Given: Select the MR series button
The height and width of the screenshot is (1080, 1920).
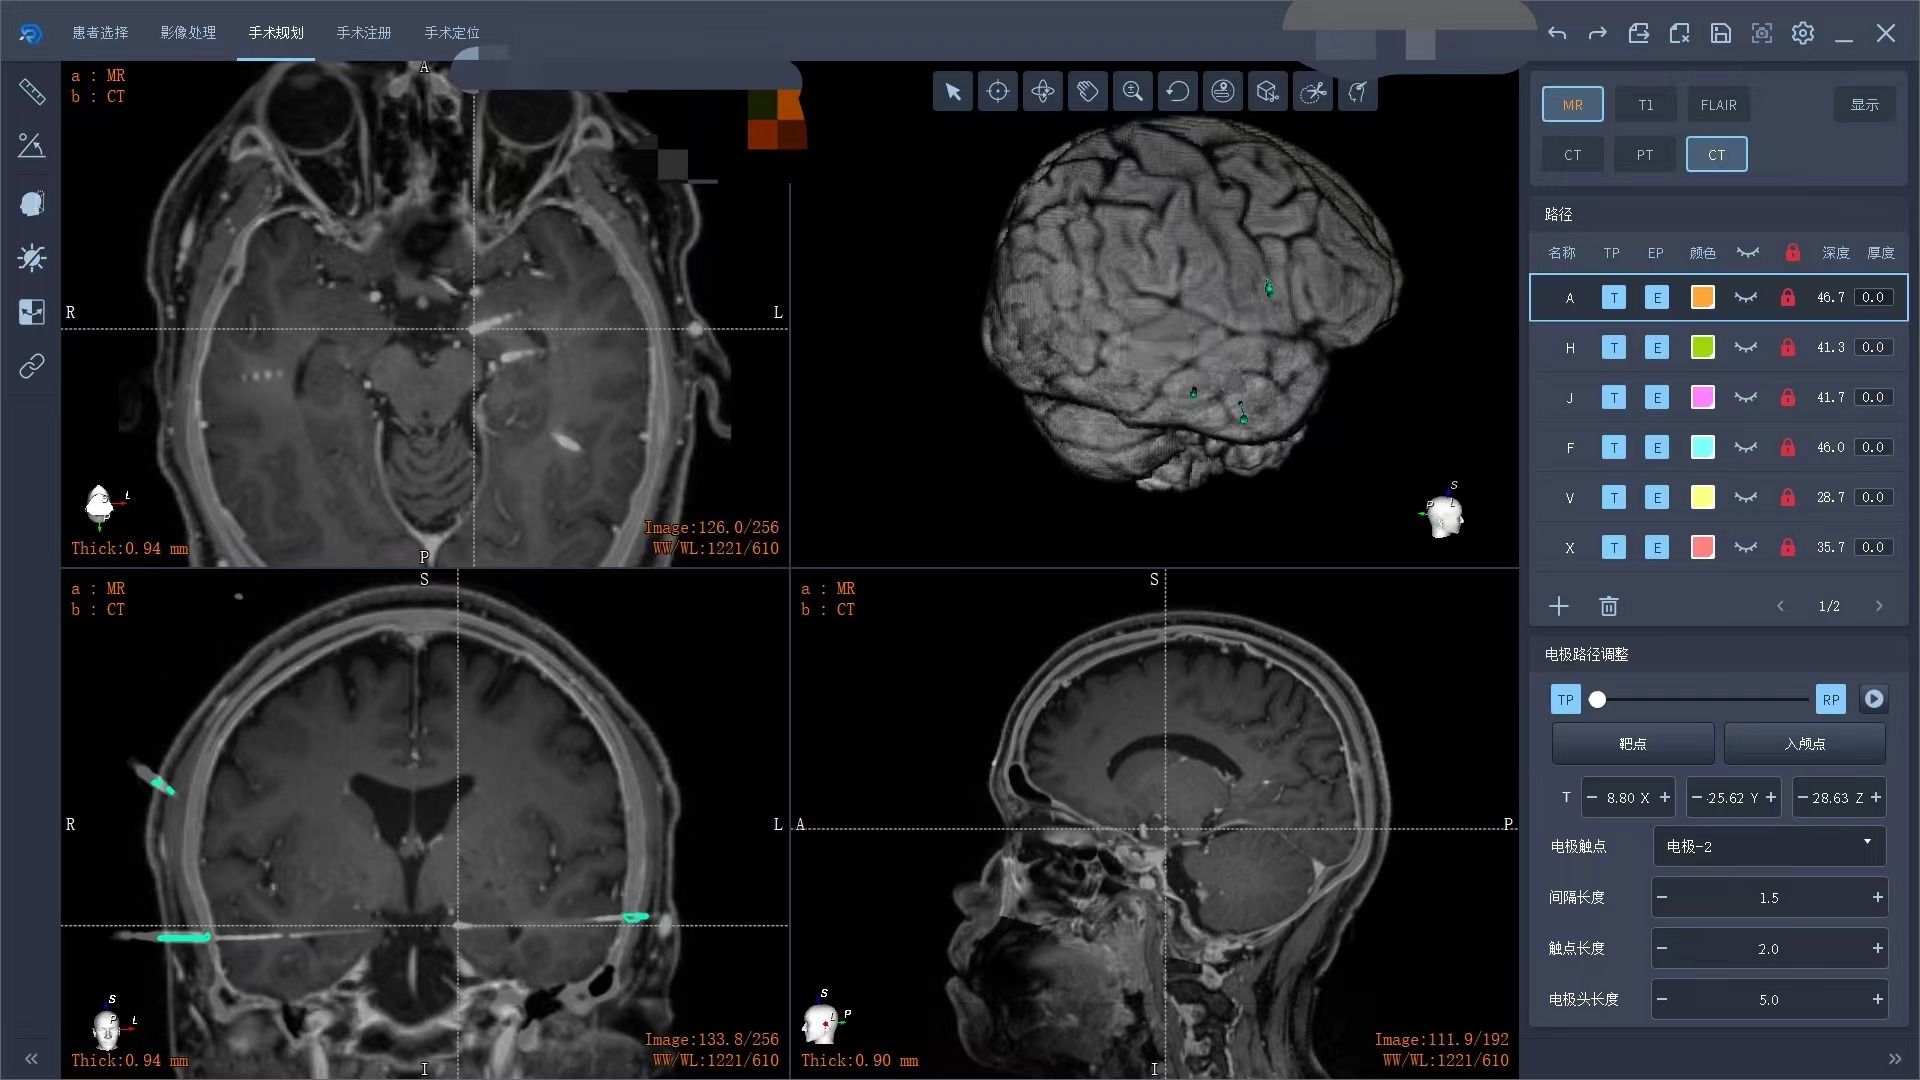Looking at the screenshot, I should point(1573,105).
